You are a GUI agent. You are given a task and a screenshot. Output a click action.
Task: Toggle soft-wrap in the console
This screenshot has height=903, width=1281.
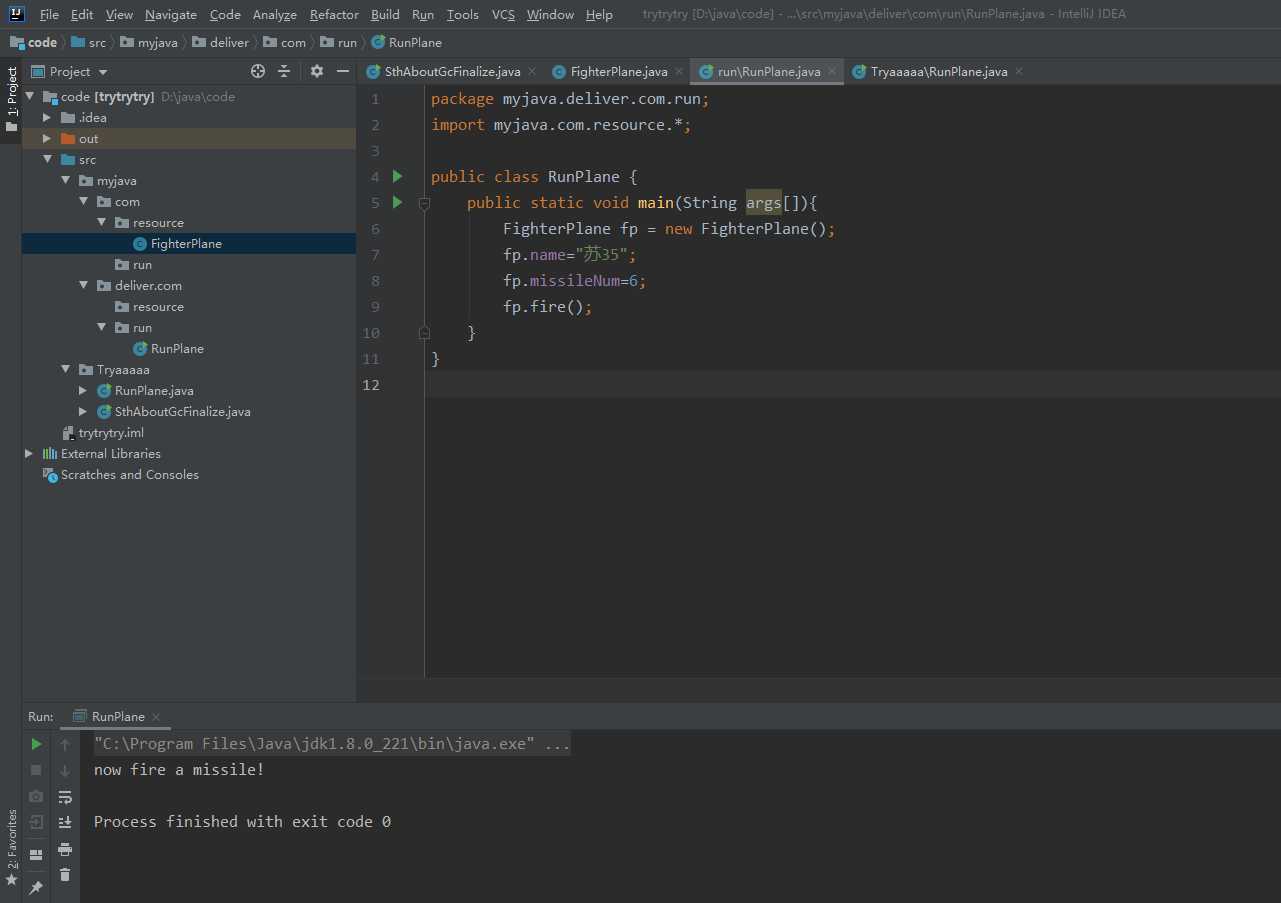click(65, 796)
